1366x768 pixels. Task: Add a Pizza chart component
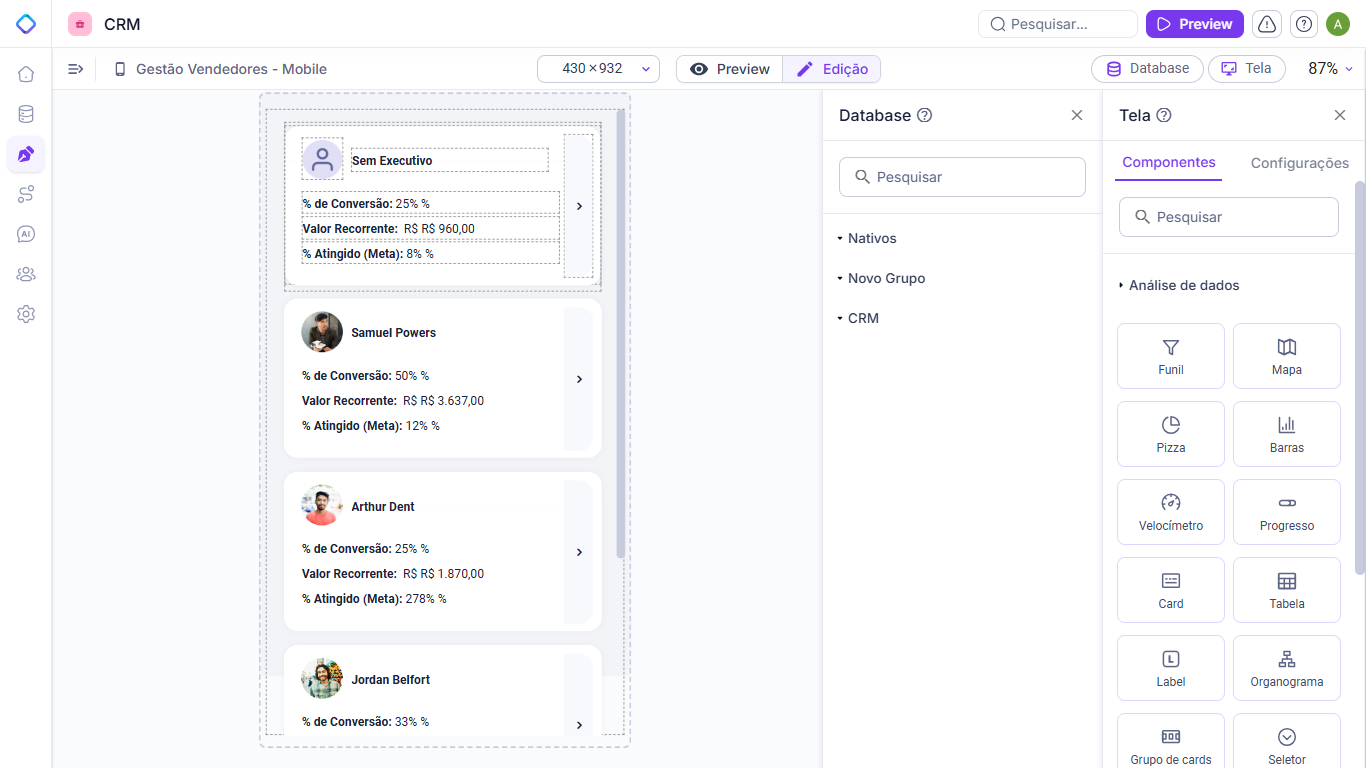tap(1170, 433)
